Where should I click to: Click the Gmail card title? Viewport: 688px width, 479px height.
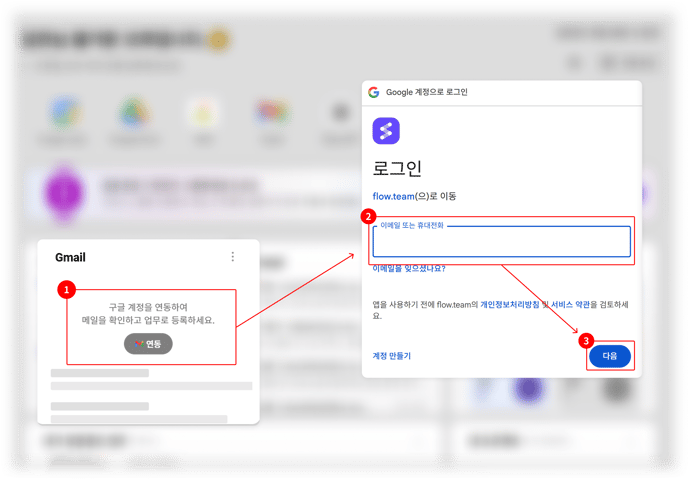click(70, 257)
